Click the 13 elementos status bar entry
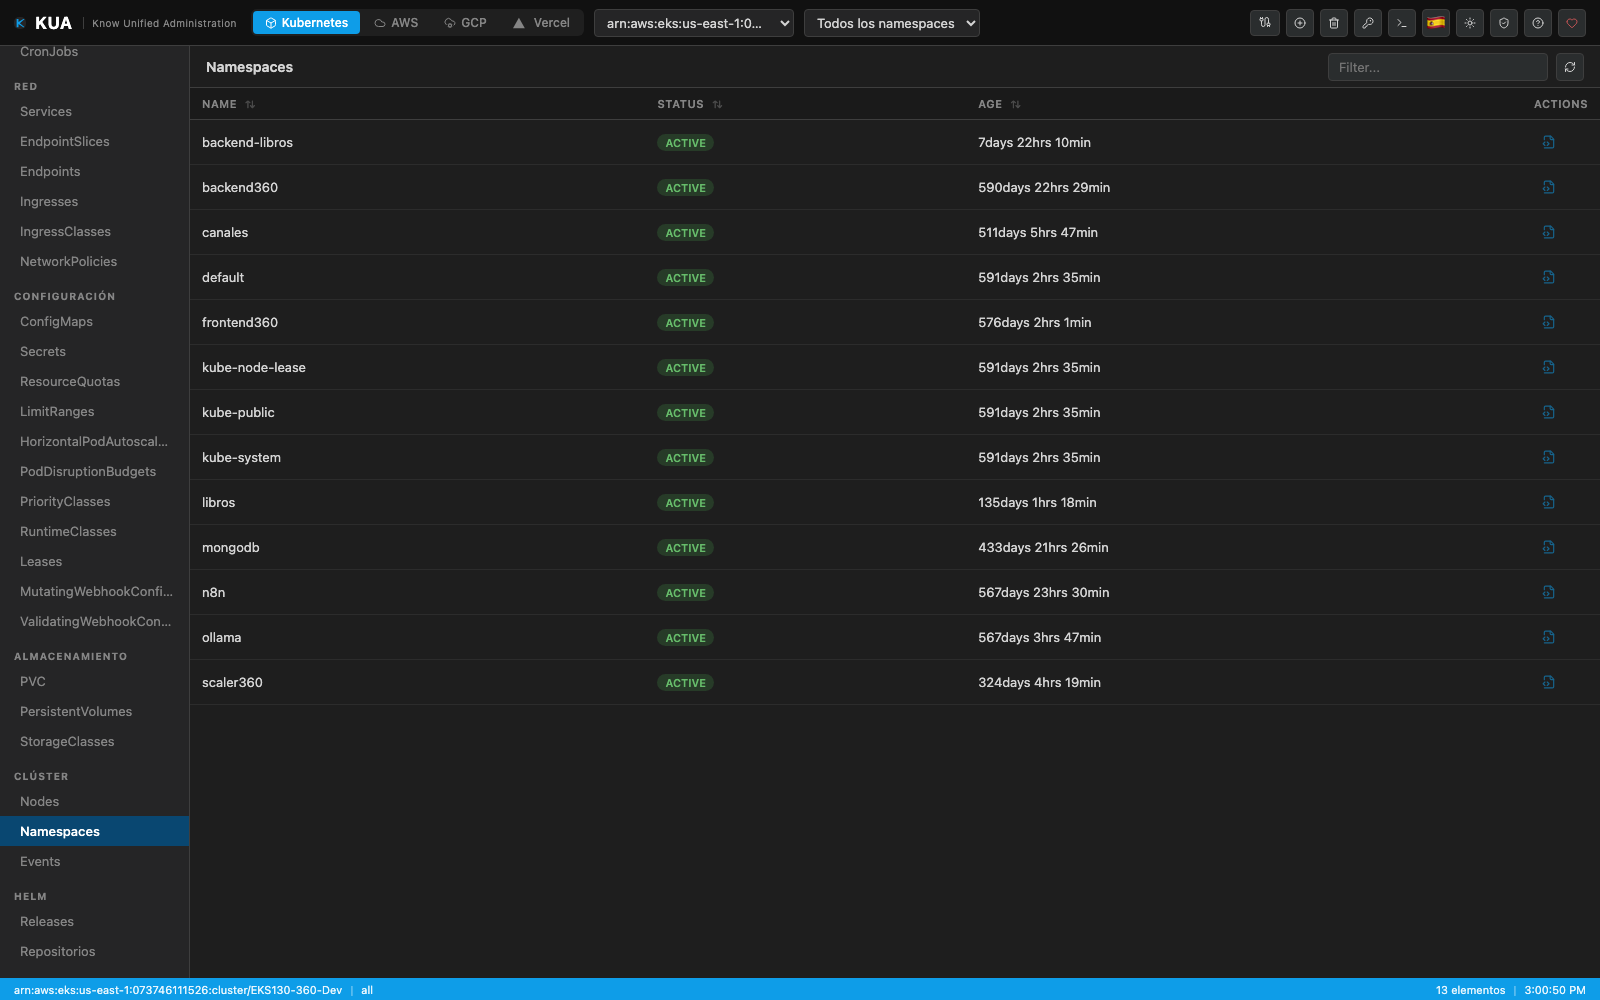Image resolution: width=1600 pixels, height=1000 pixels. point(1470,990)
